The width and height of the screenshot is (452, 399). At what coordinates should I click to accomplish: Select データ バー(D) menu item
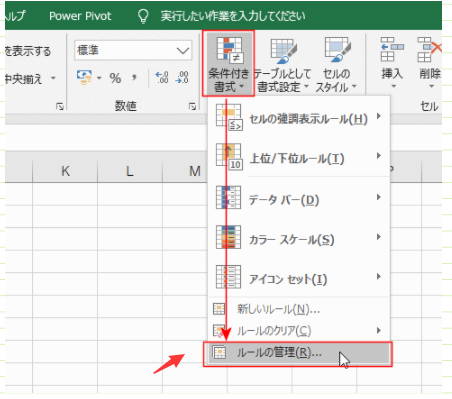click(x=298, y=198)
